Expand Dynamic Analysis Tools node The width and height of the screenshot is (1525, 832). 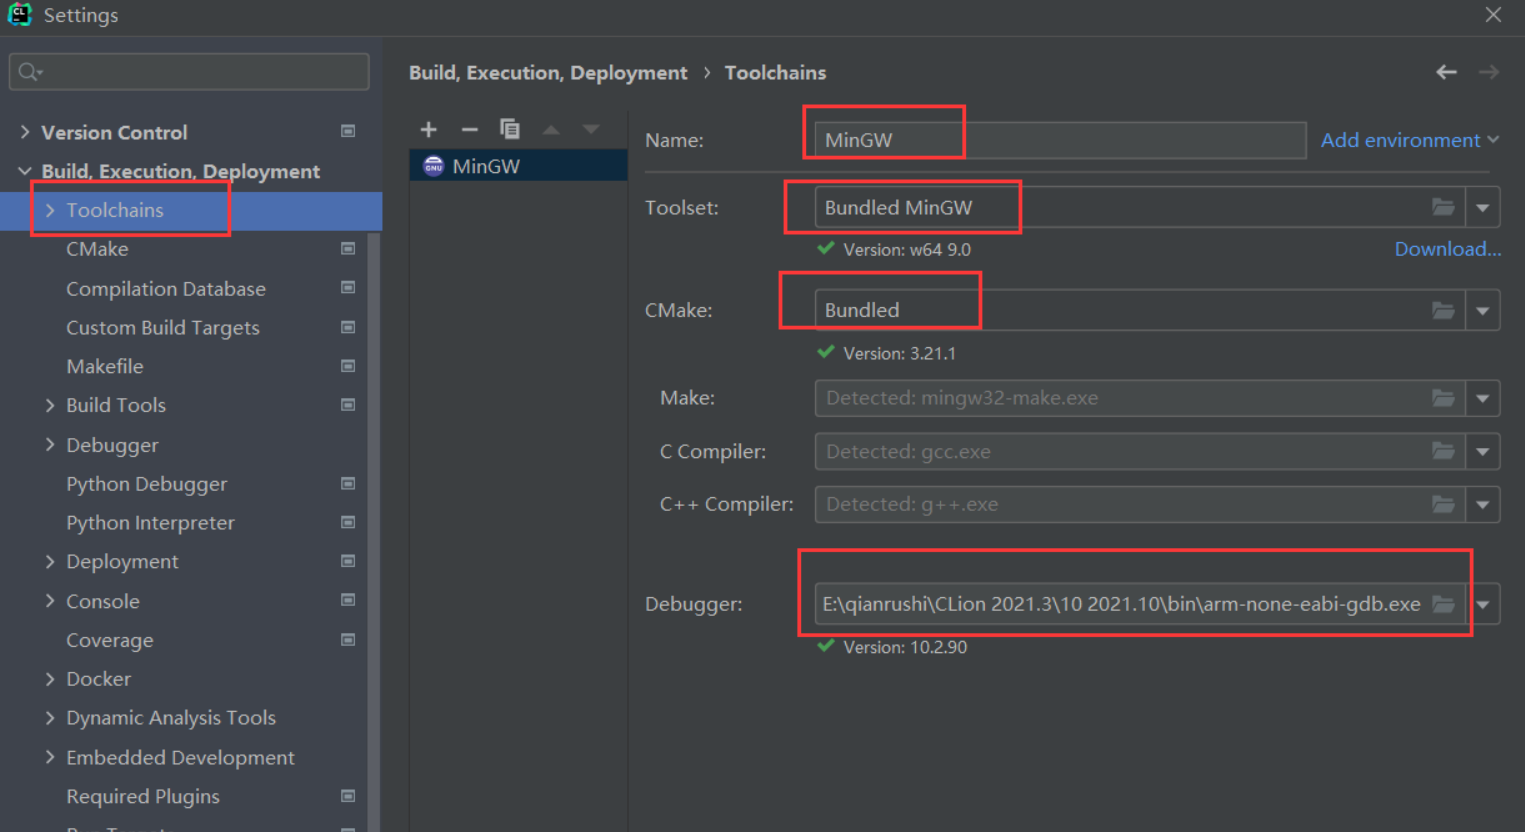(50, 718)
